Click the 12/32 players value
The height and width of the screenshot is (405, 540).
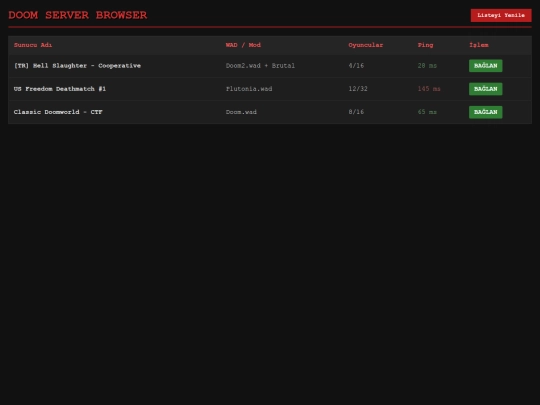click(x=358, y=89)
